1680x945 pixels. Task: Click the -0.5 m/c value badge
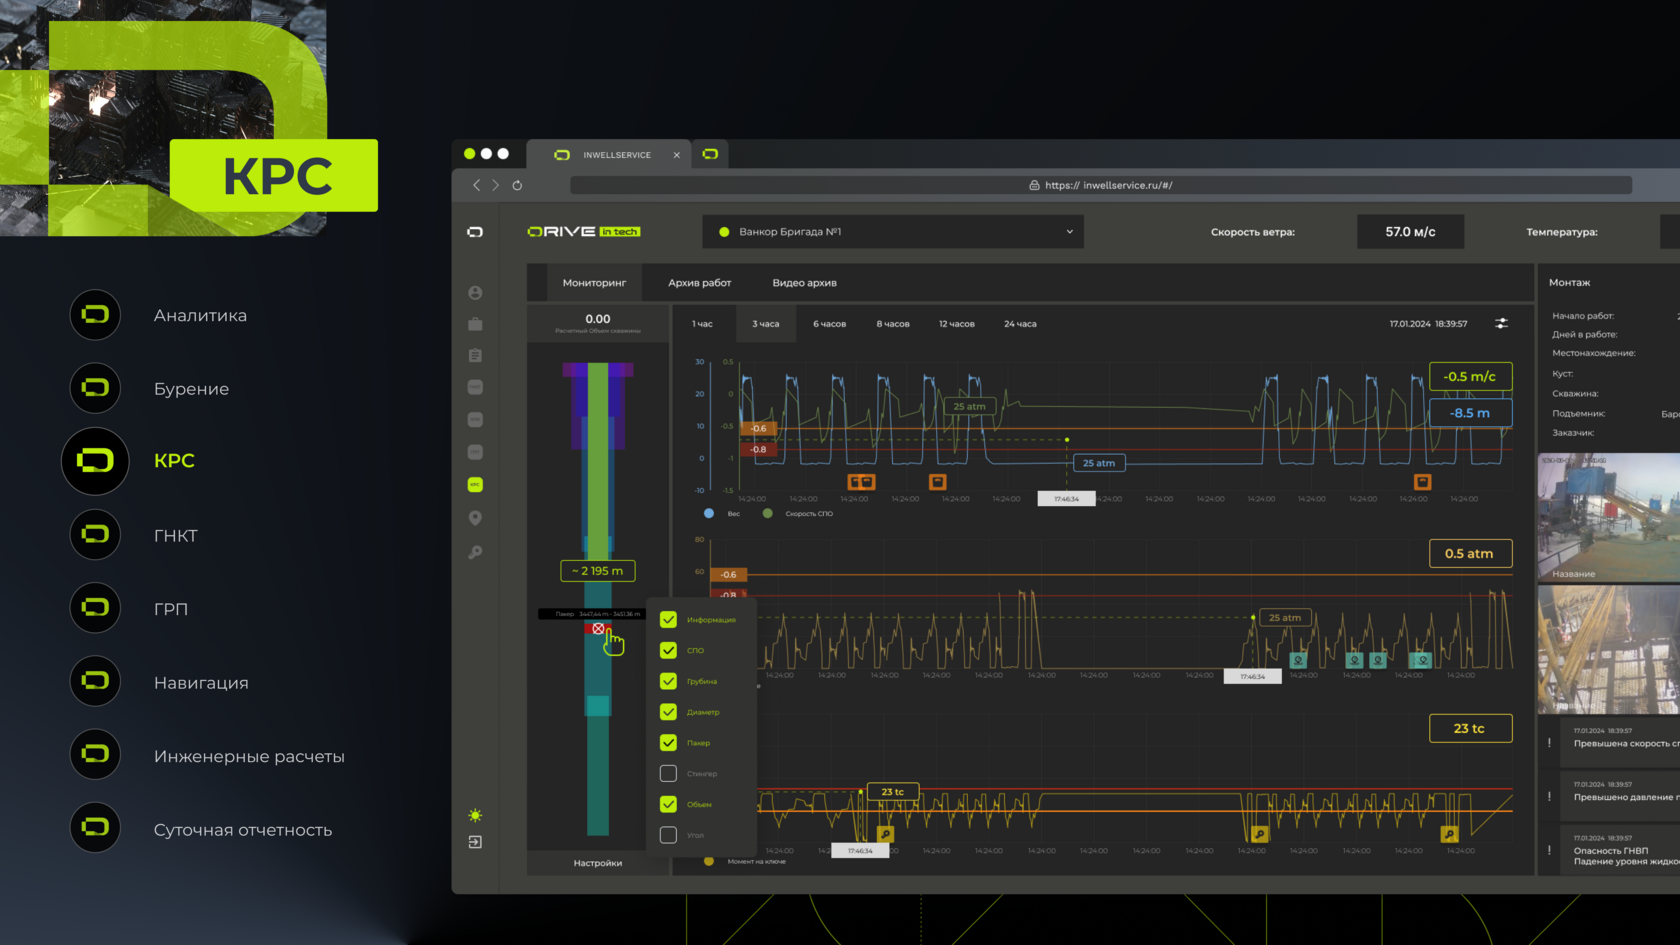coord(1470,377)
